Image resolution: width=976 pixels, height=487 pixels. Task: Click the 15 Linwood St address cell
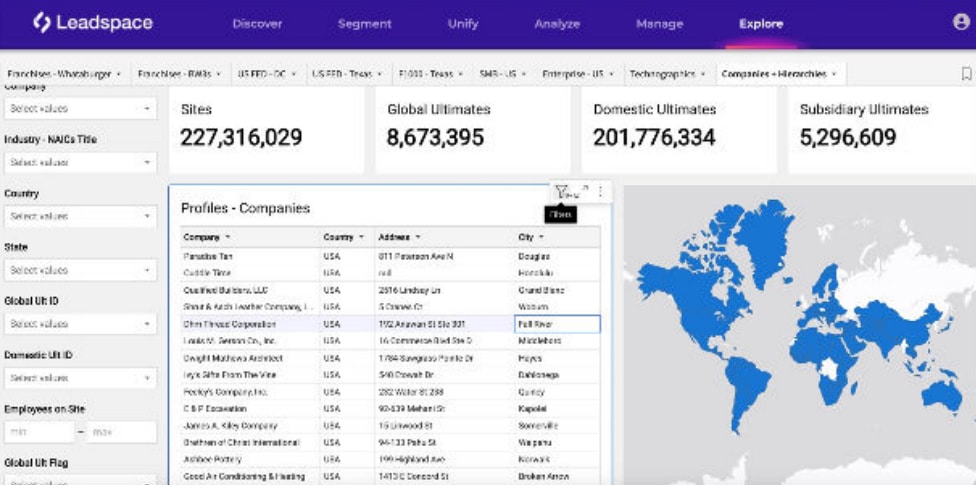[x=445, y=426]
